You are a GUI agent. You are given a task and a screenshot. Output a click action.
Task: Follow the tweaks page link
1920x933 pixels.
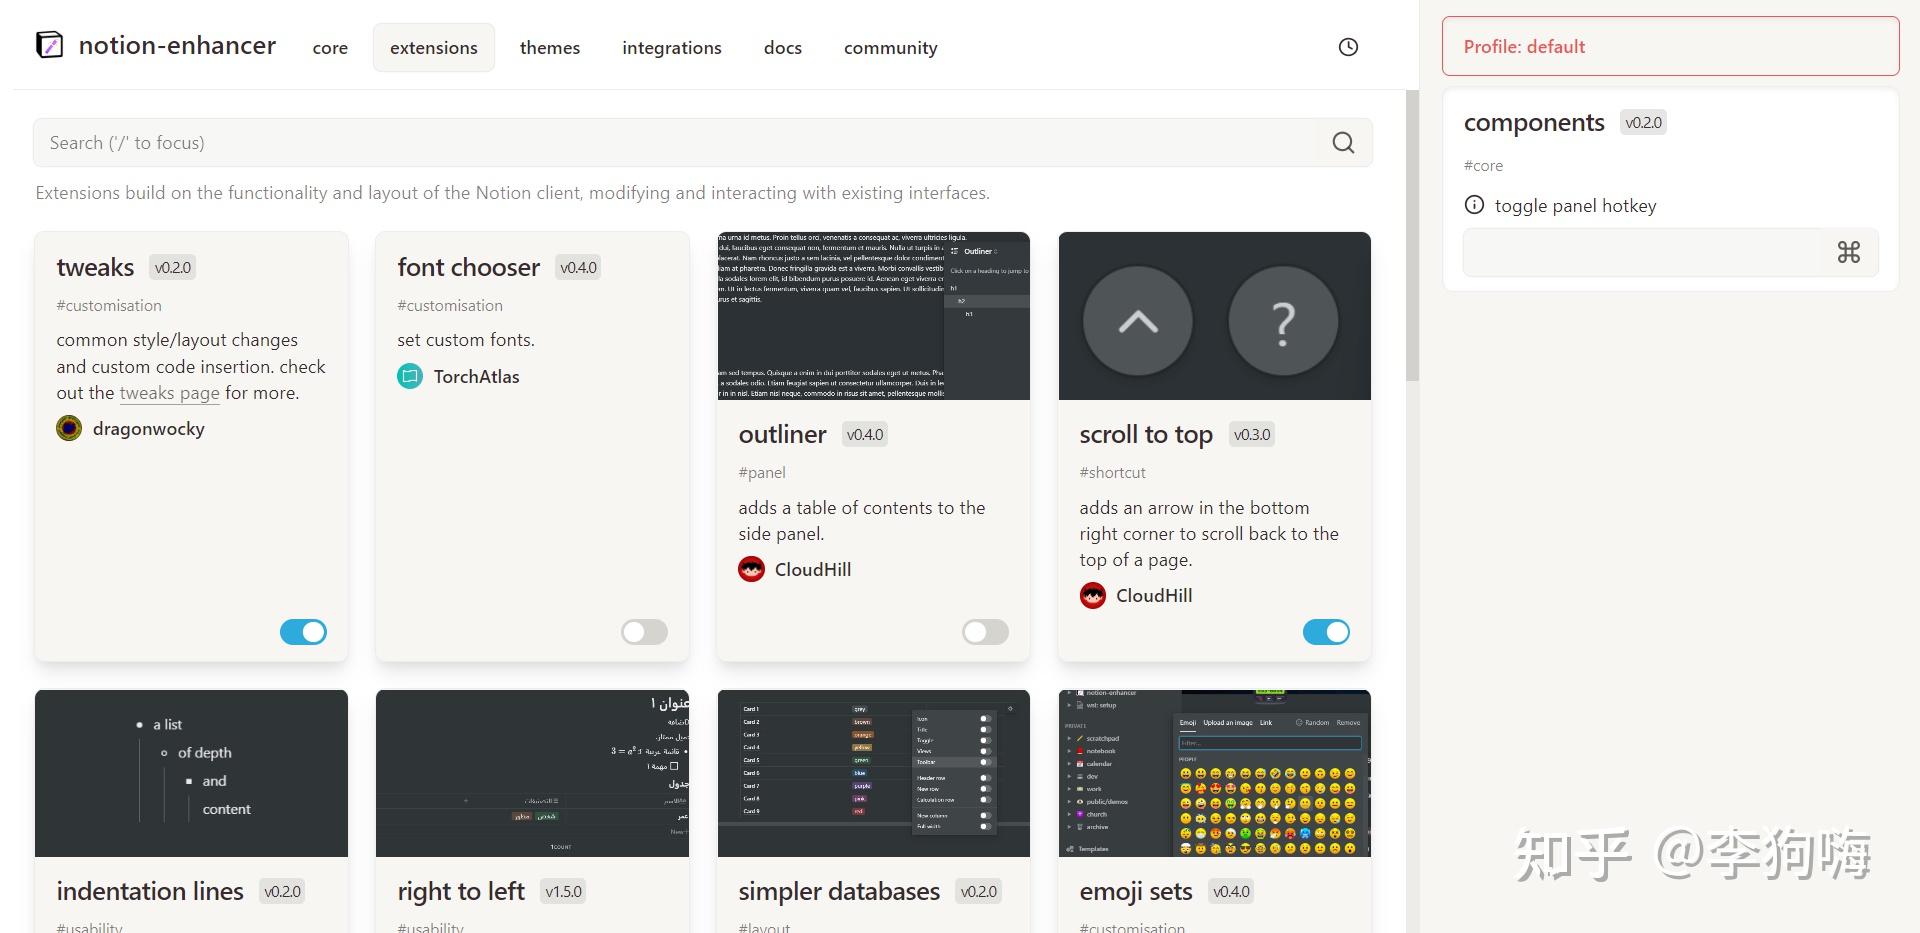point(169,393)
